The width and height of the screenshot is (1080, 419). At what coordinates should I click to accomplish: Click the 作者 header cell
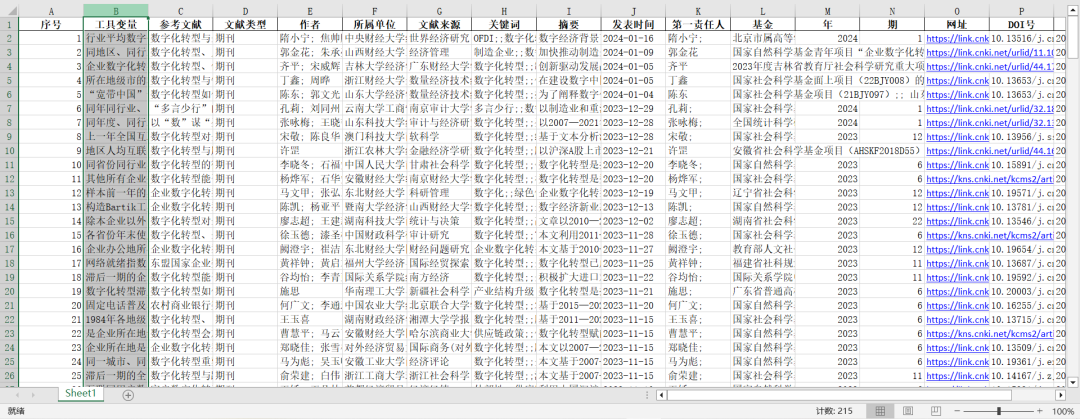click(310, 24)
